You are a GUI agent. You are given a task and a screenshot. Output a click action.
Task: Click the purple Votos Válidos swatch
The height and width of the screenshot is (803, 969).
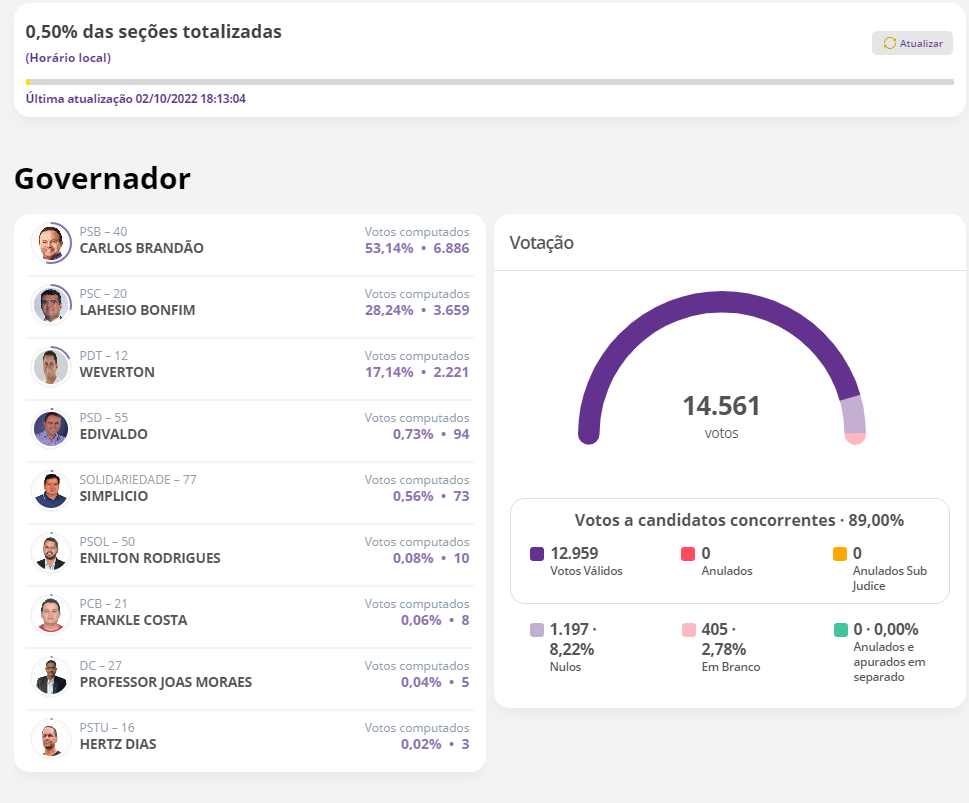pyautogui.click(x=537, y=554)
